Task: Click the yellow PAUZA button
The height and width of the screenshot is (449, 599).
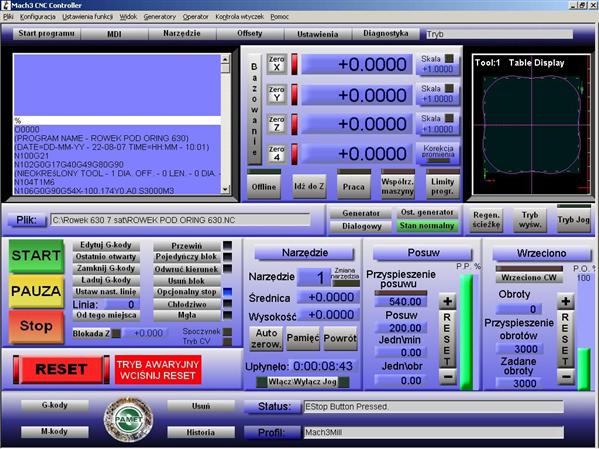Action: coord(36,291)
